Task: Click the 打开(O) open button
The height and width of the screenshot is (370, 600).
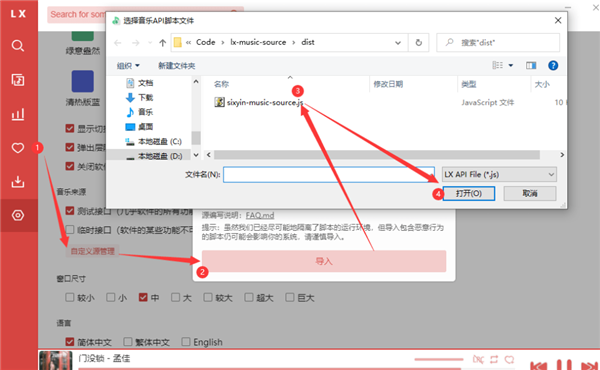Action: coord(469,193)
